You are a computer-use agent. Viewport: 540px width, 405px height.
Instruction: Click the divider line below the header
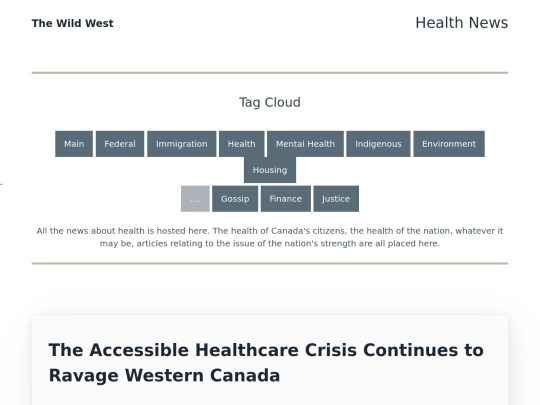tap(270, 73)
